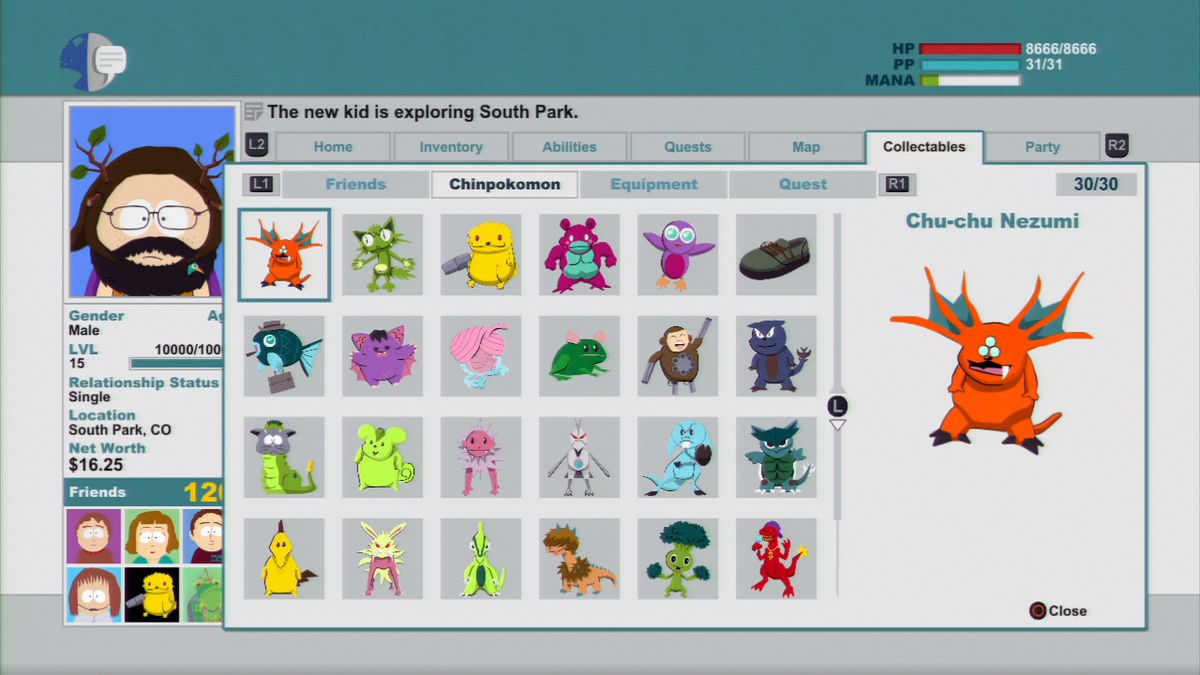Image resolution: width=1200 pixels, height=675 pixels.
Task: Open the Friends sub-tab
Action: pos(355,184)
